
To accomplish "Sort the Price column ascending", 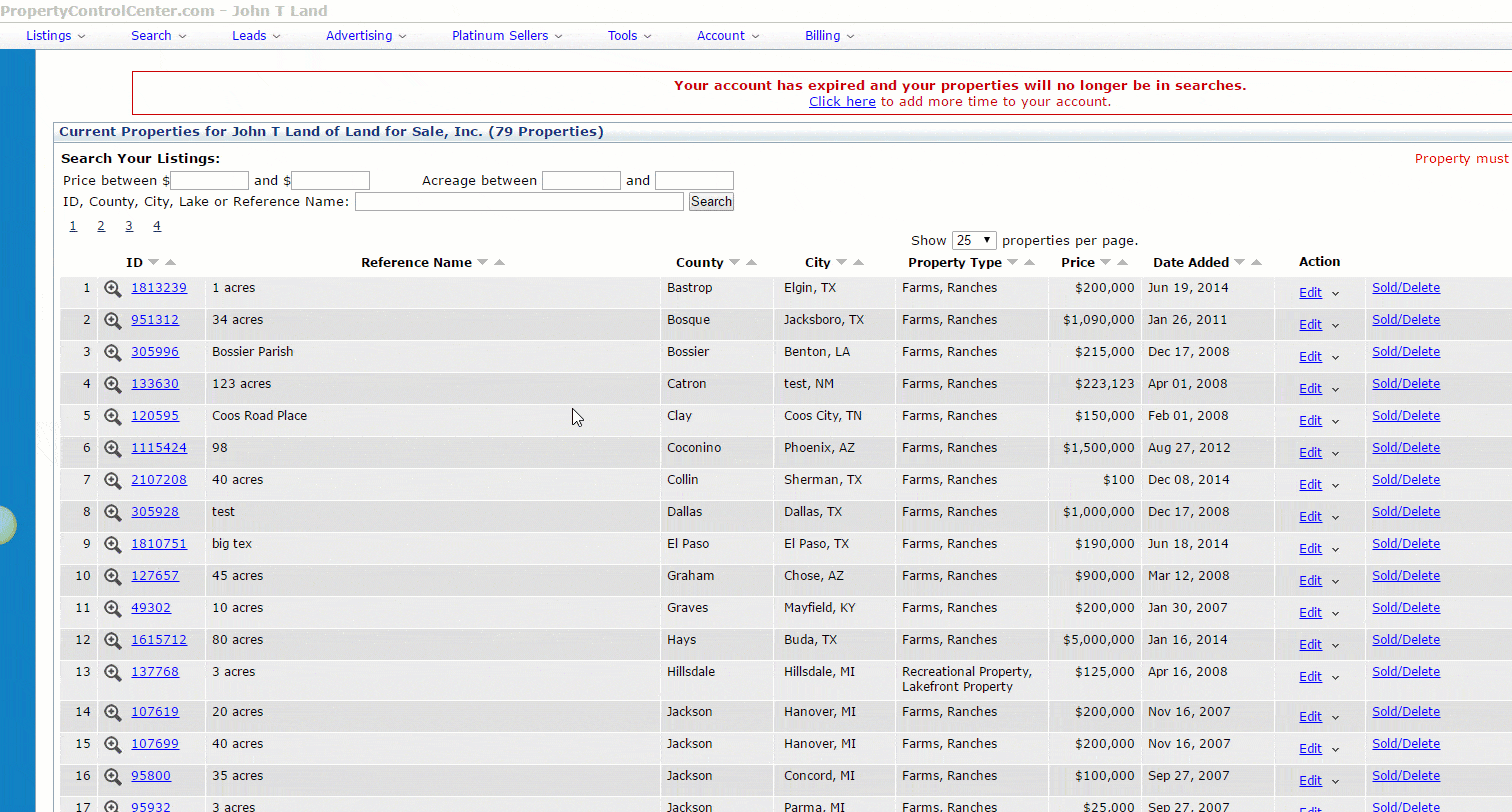I will (1122, 262).
